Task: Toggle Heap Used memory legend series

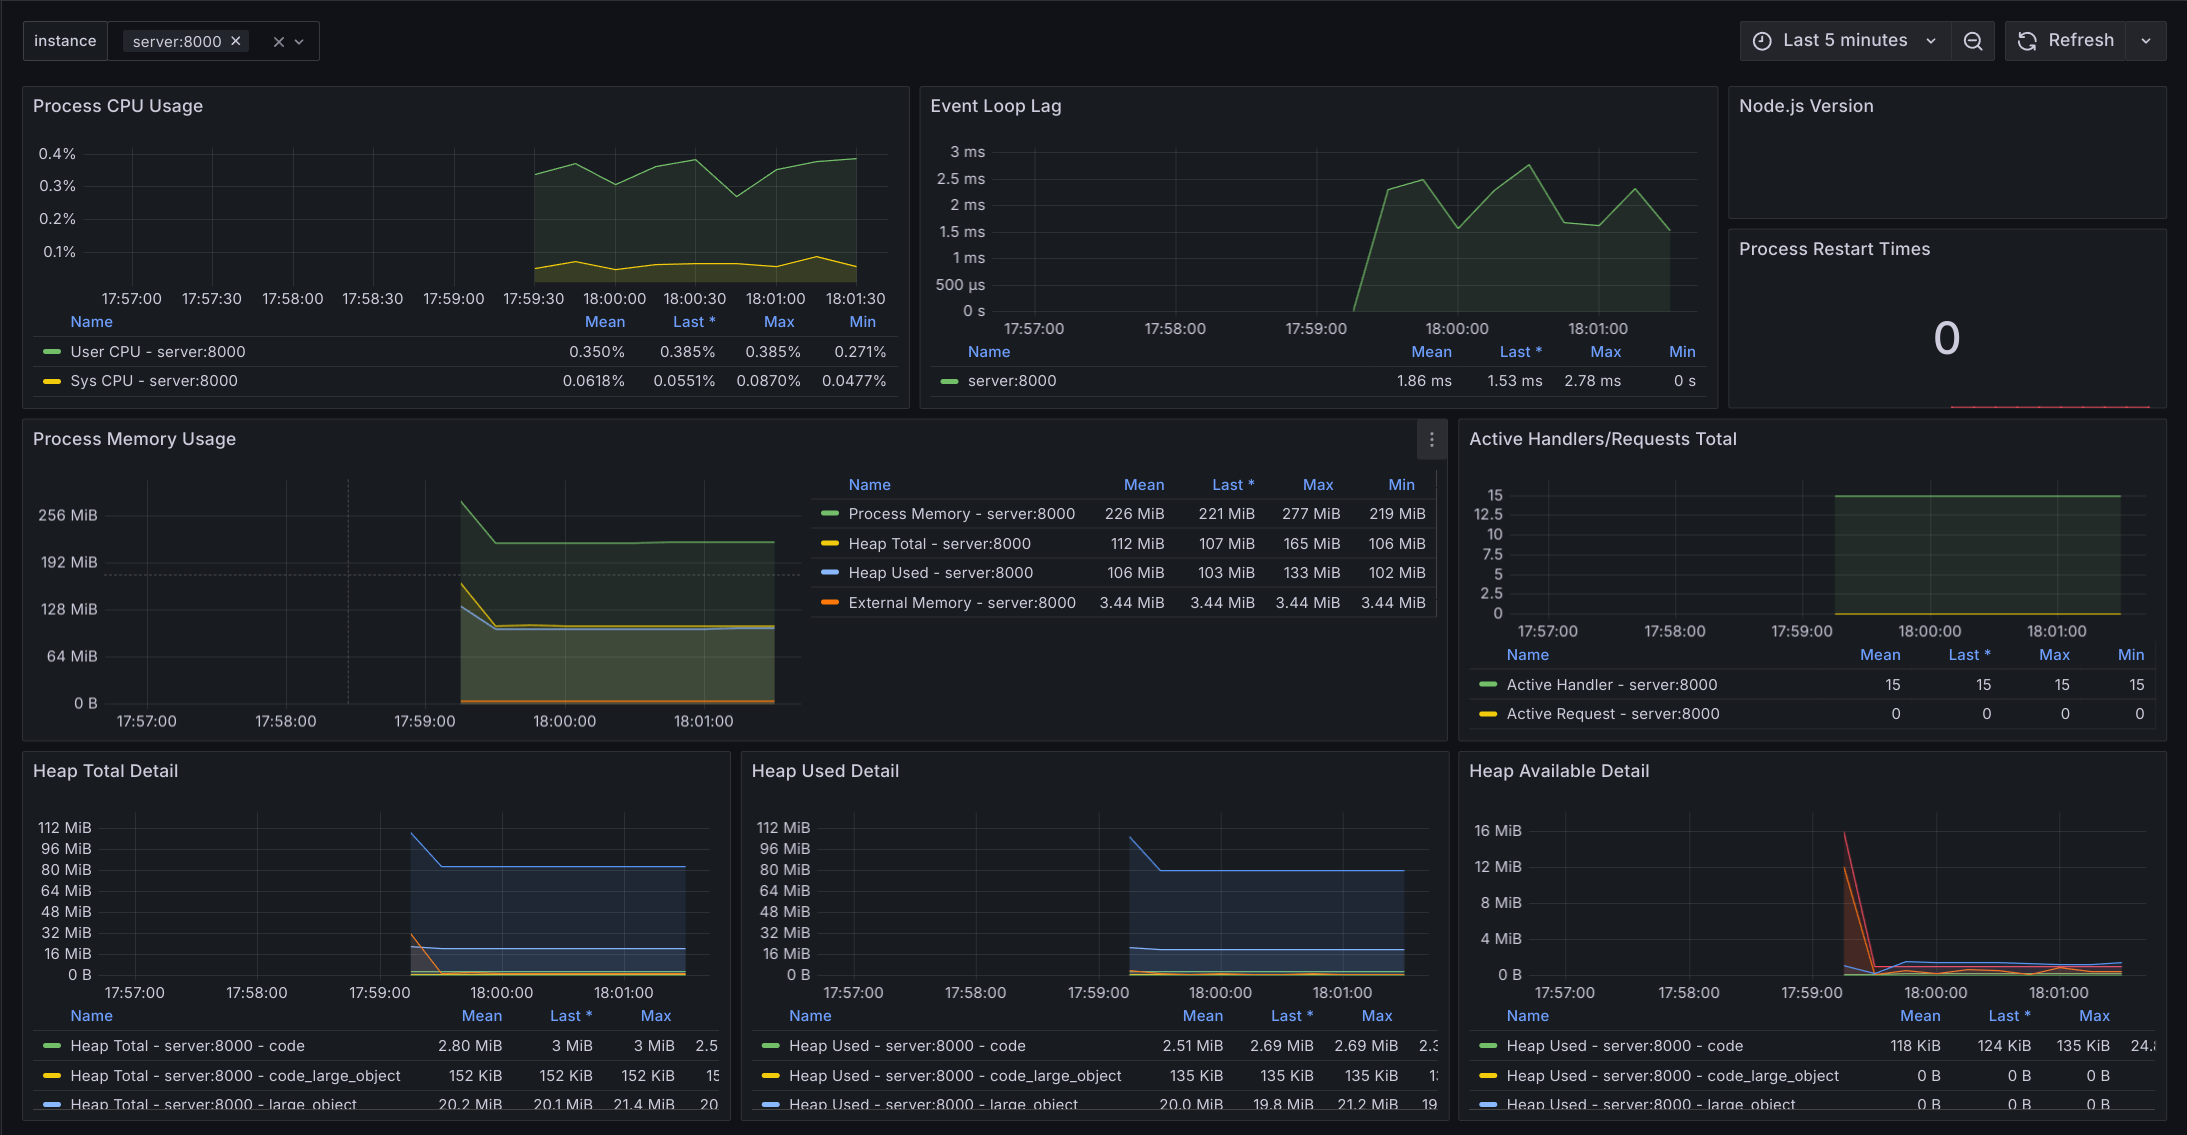Action: (940, 573)
